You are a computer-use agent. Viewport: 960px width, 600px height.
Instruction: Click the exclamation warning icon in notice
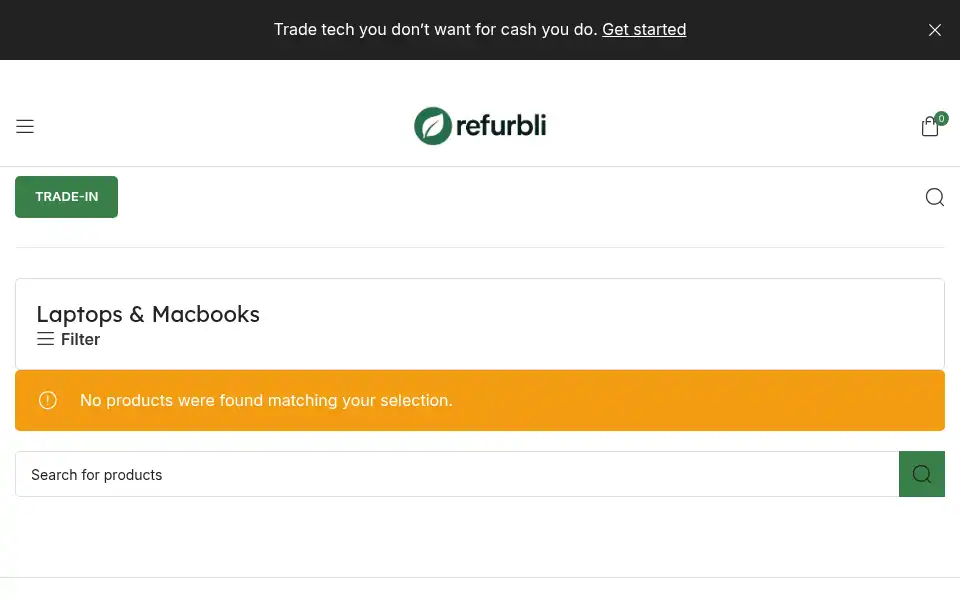pyautogui.click(x=48, y=400)
